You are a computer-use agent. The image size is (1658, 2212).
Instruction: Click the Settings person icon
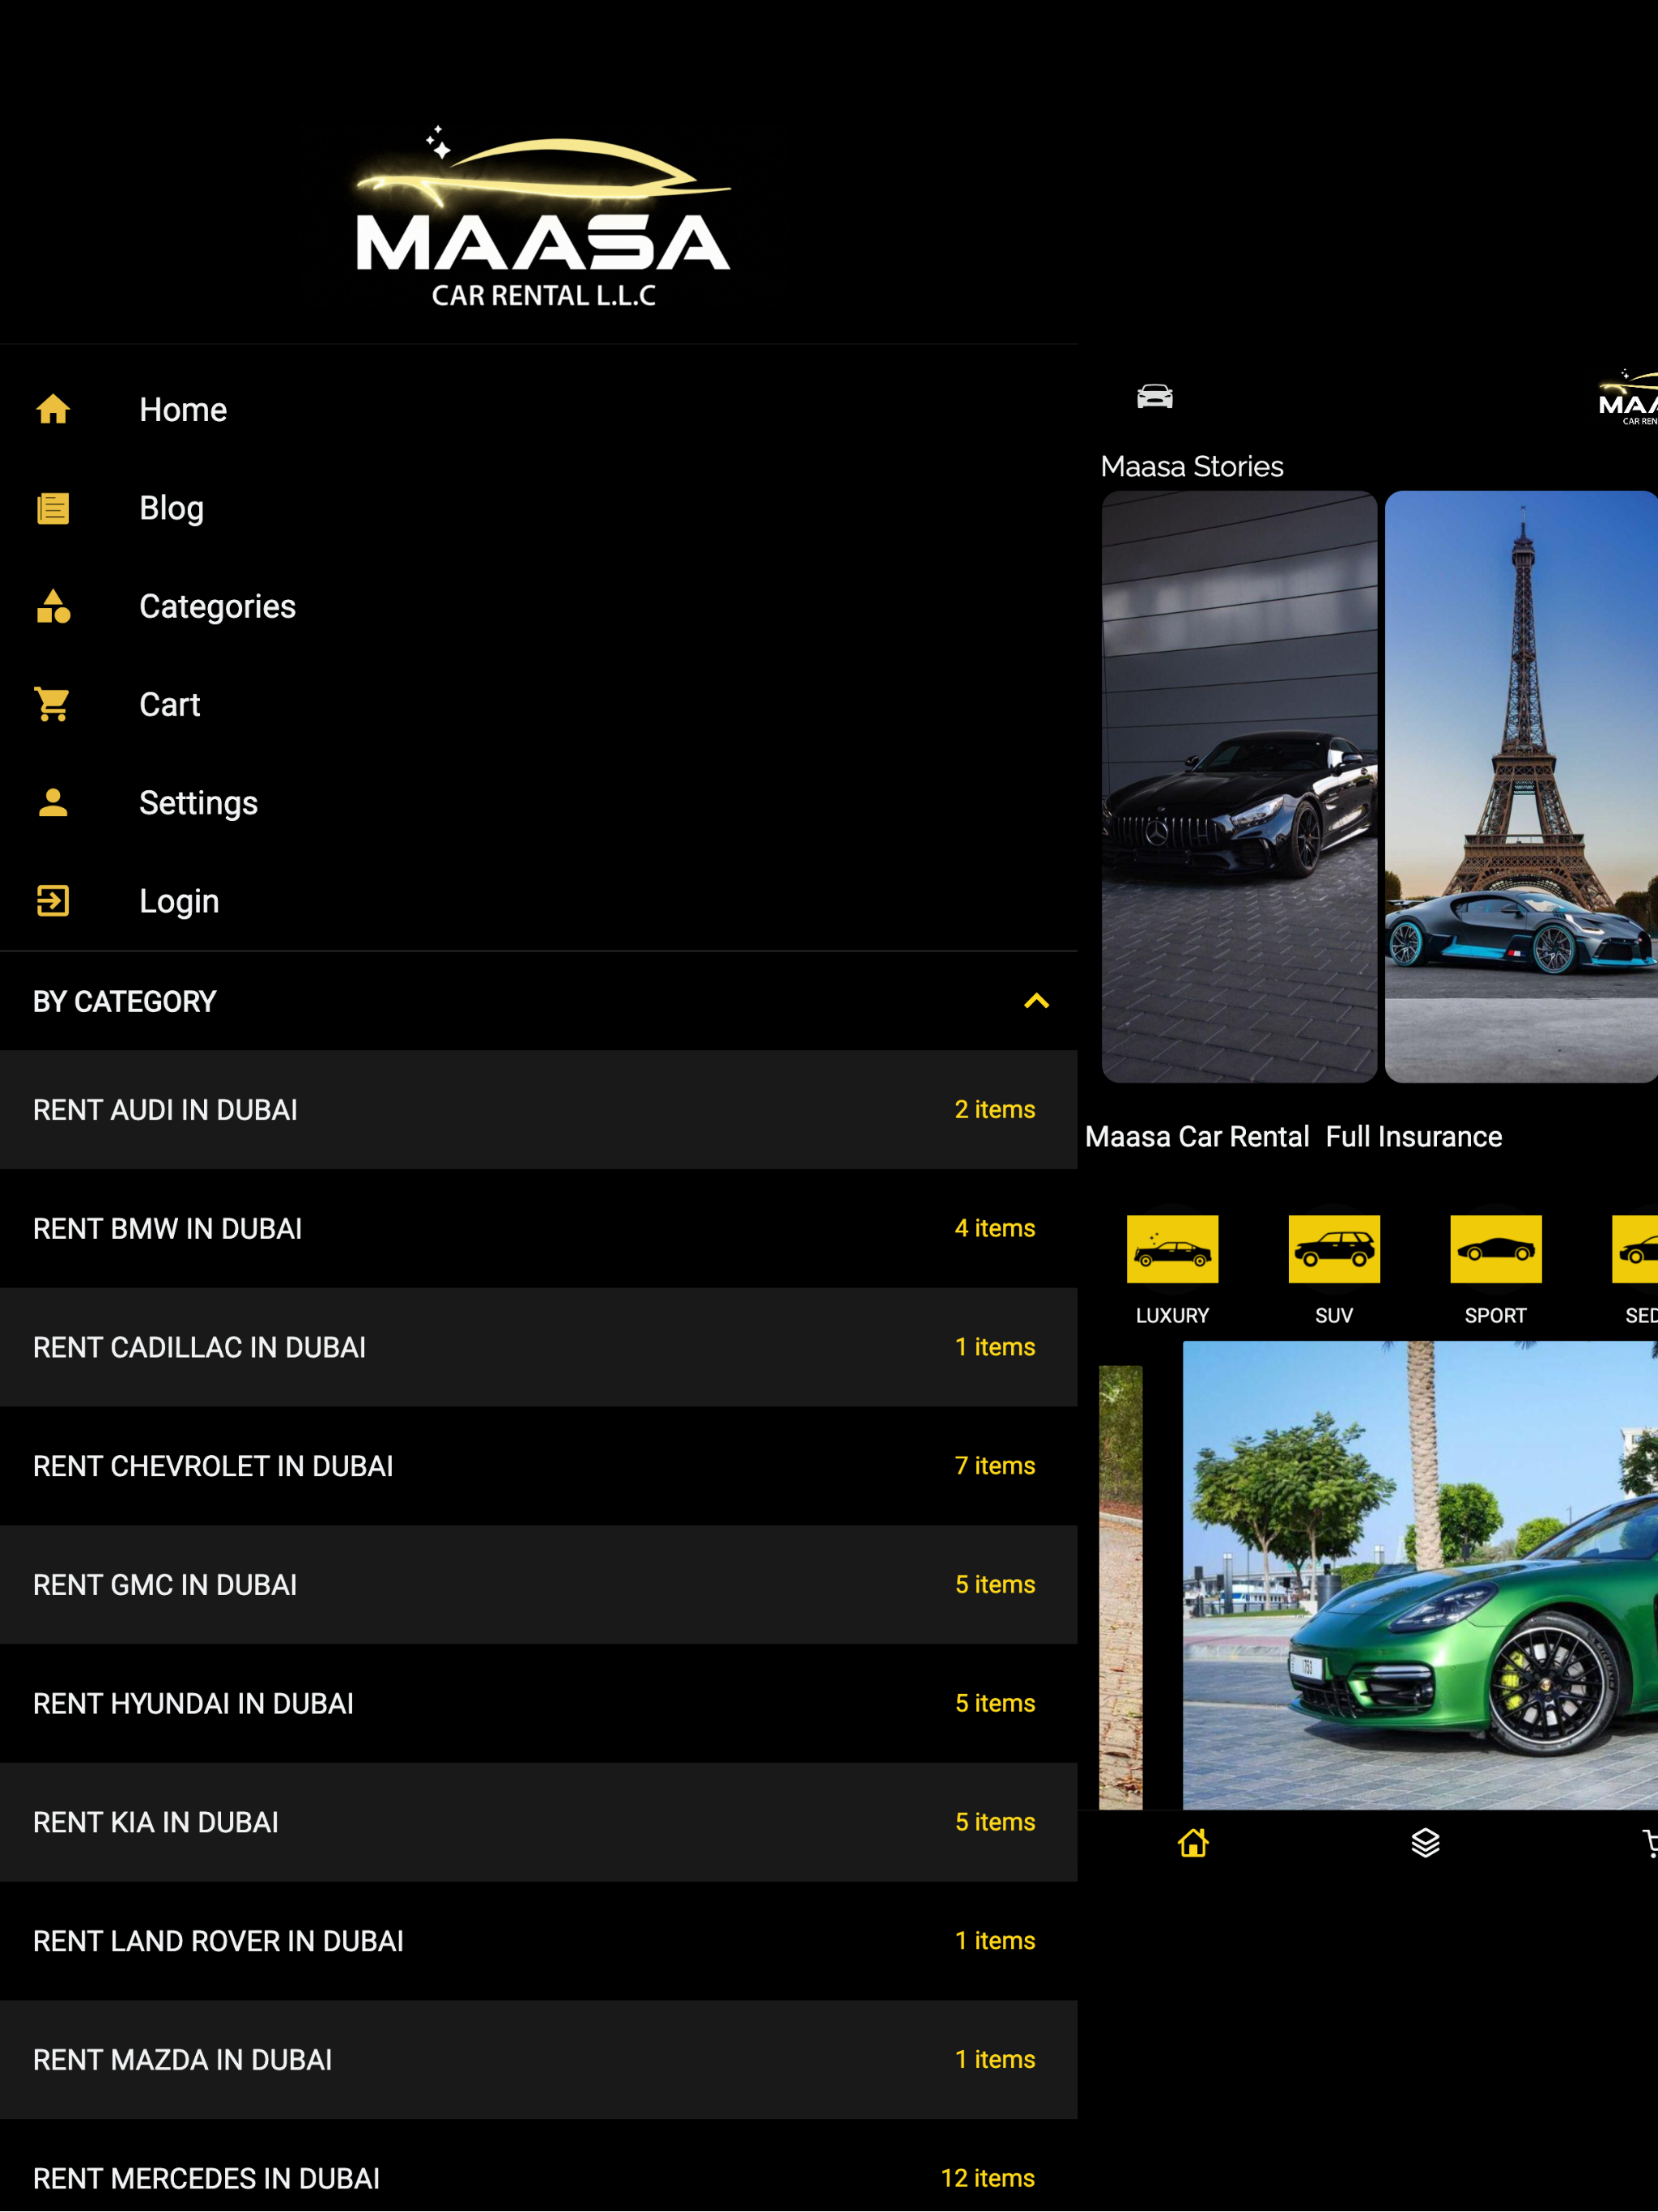point(53,802)
